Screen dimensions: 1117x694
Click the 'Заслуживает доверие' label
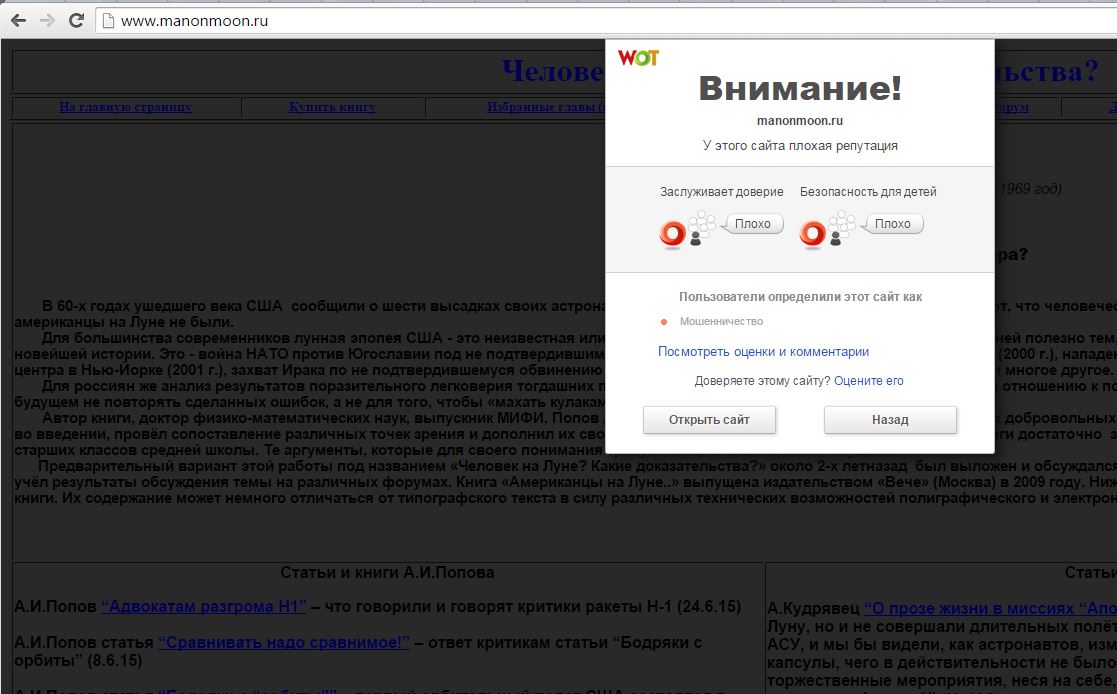(722, 192)
